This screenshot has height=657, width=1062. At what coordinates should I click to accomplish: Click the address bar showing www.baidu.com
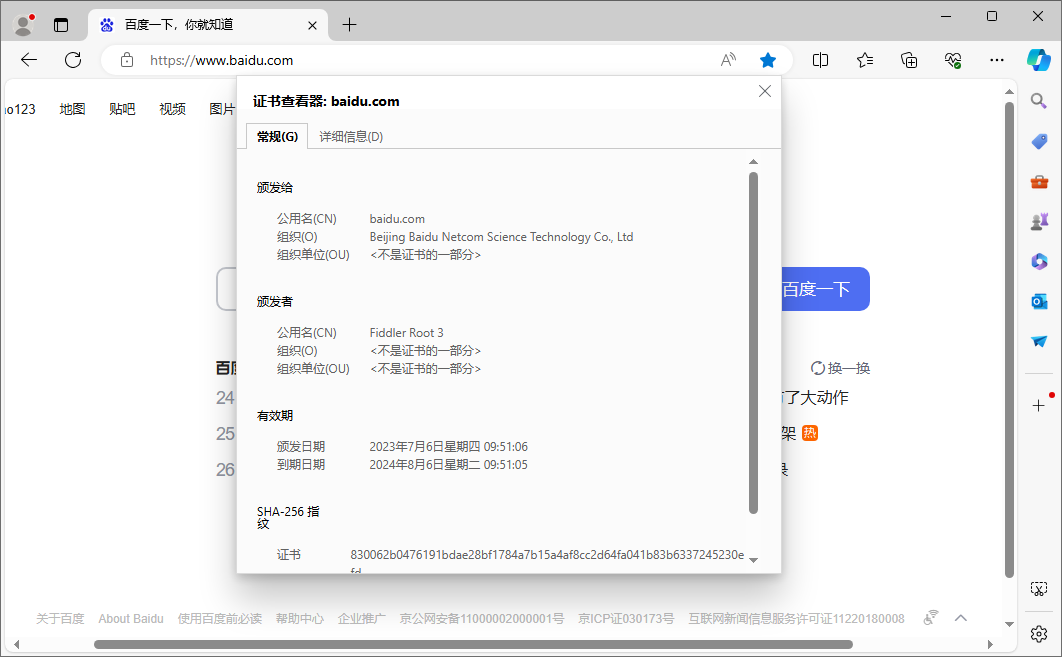coord(420,60)
